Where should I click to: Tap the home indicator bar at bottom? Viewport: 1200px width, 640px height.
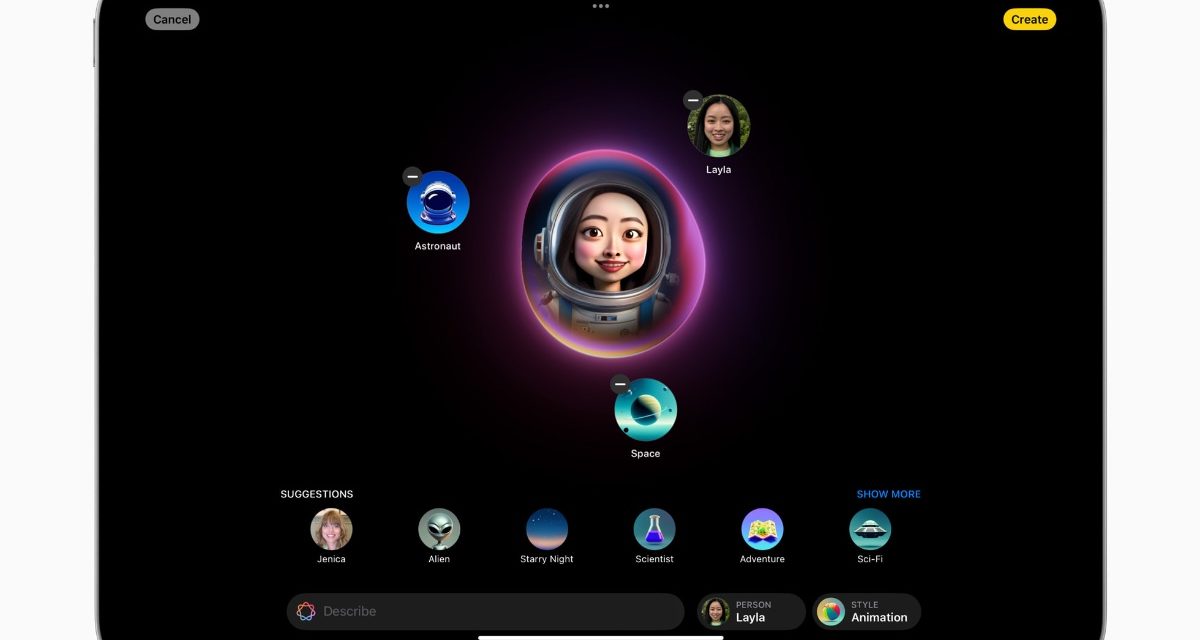tap(600, 636)
